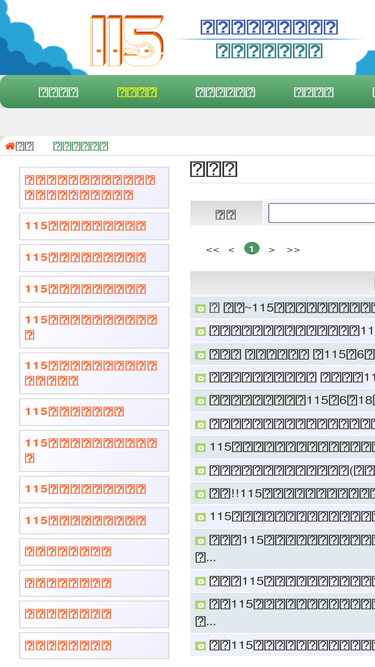Viewport: 375px width, 667px height.
Task: Click green icon beside row mentioning "115?6?18"
Action: [200, 401]
